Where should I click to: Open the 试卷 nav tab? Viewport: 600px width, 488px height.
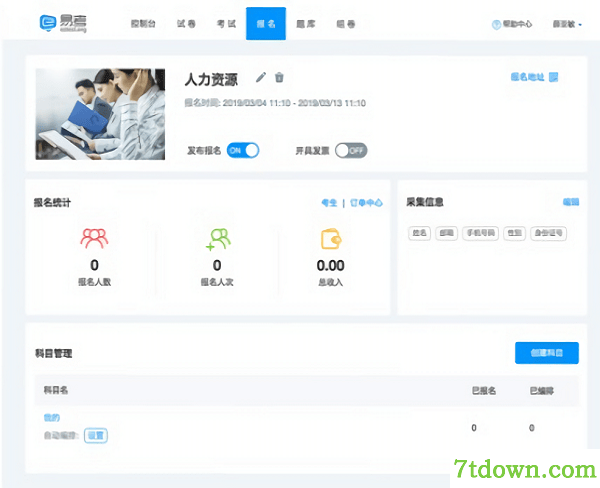tap(186, 24)
